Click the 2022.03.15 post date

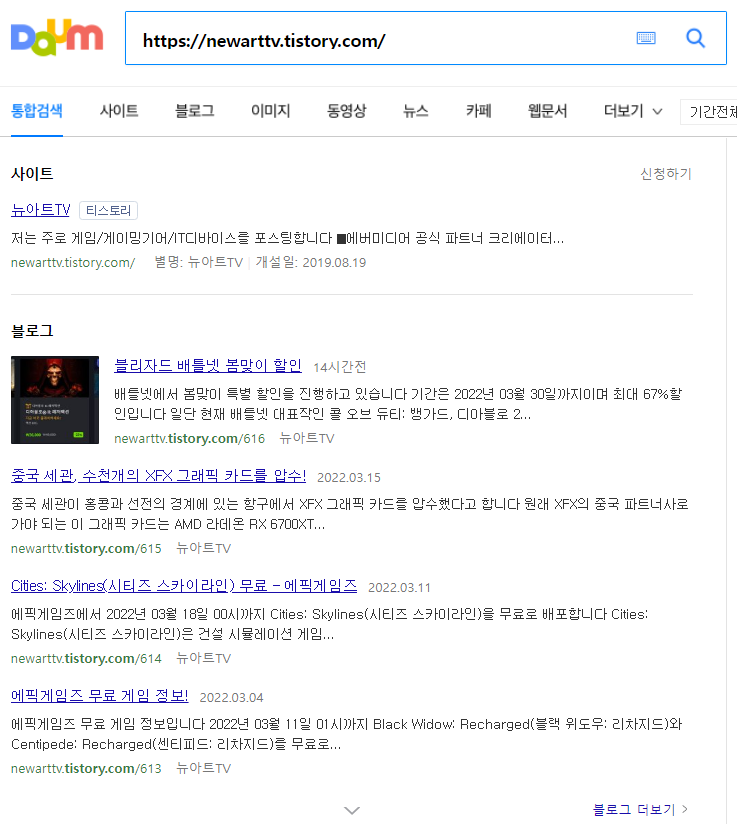pos(349,477)
